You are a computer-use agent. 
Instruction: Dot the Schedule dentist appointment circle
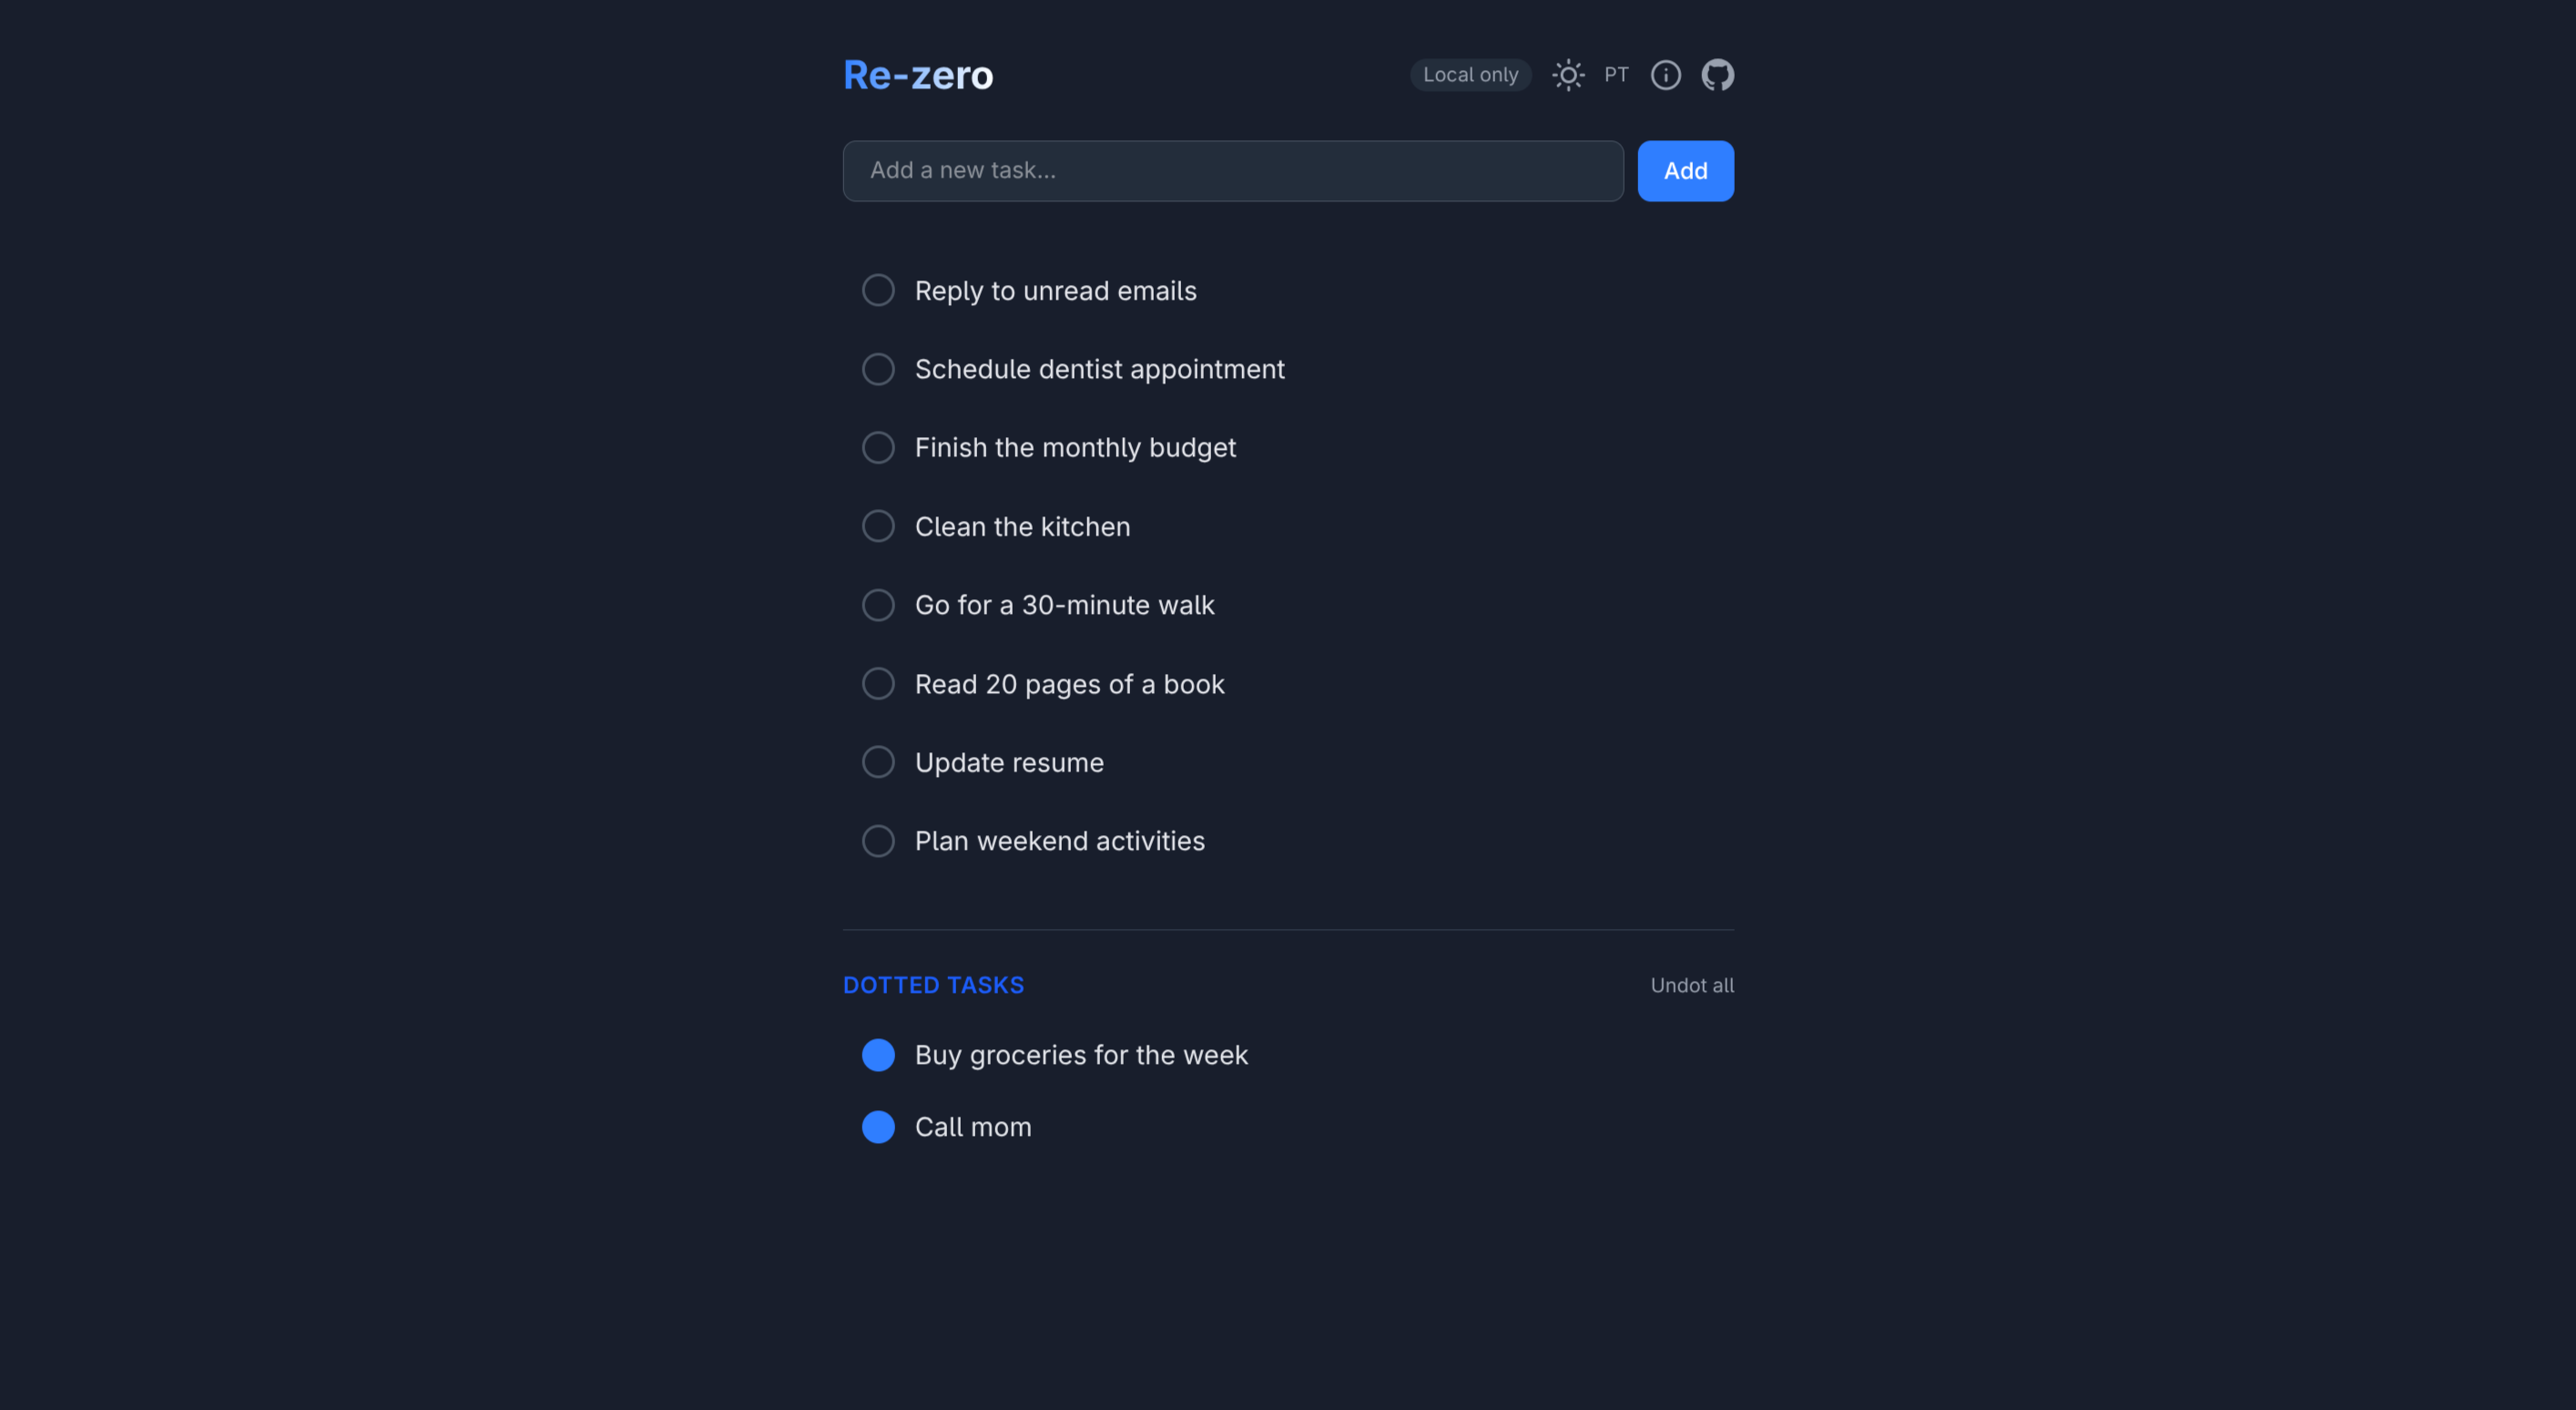point(878,369)
